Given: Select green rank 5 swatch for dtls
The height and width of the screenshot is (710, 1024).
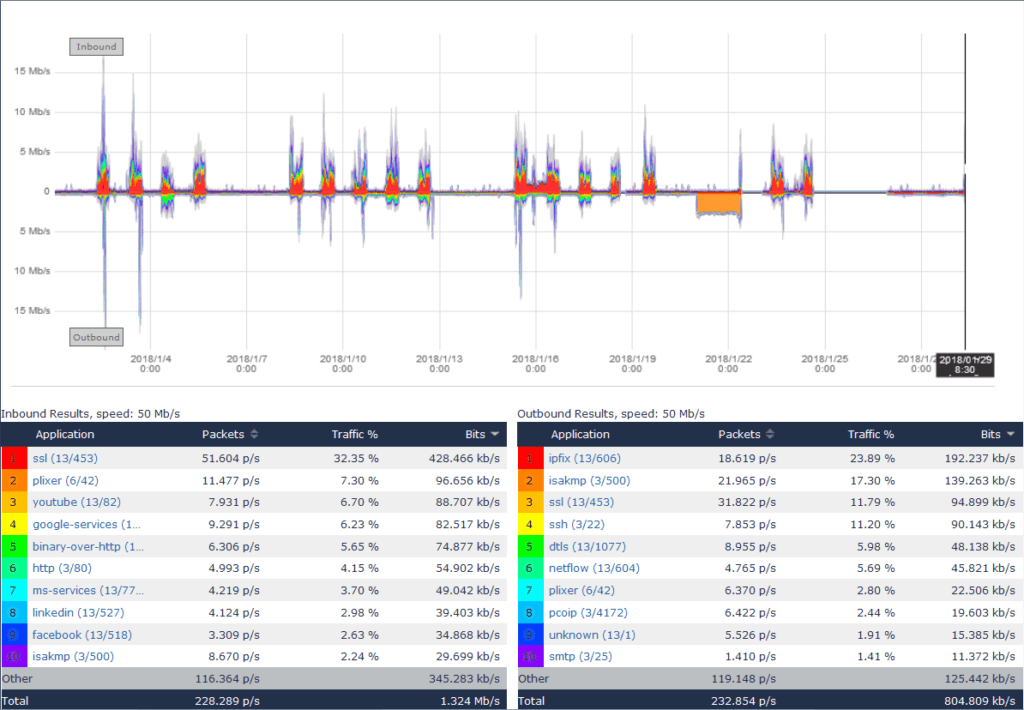Looking at the screenshot, I should point(530,547).
